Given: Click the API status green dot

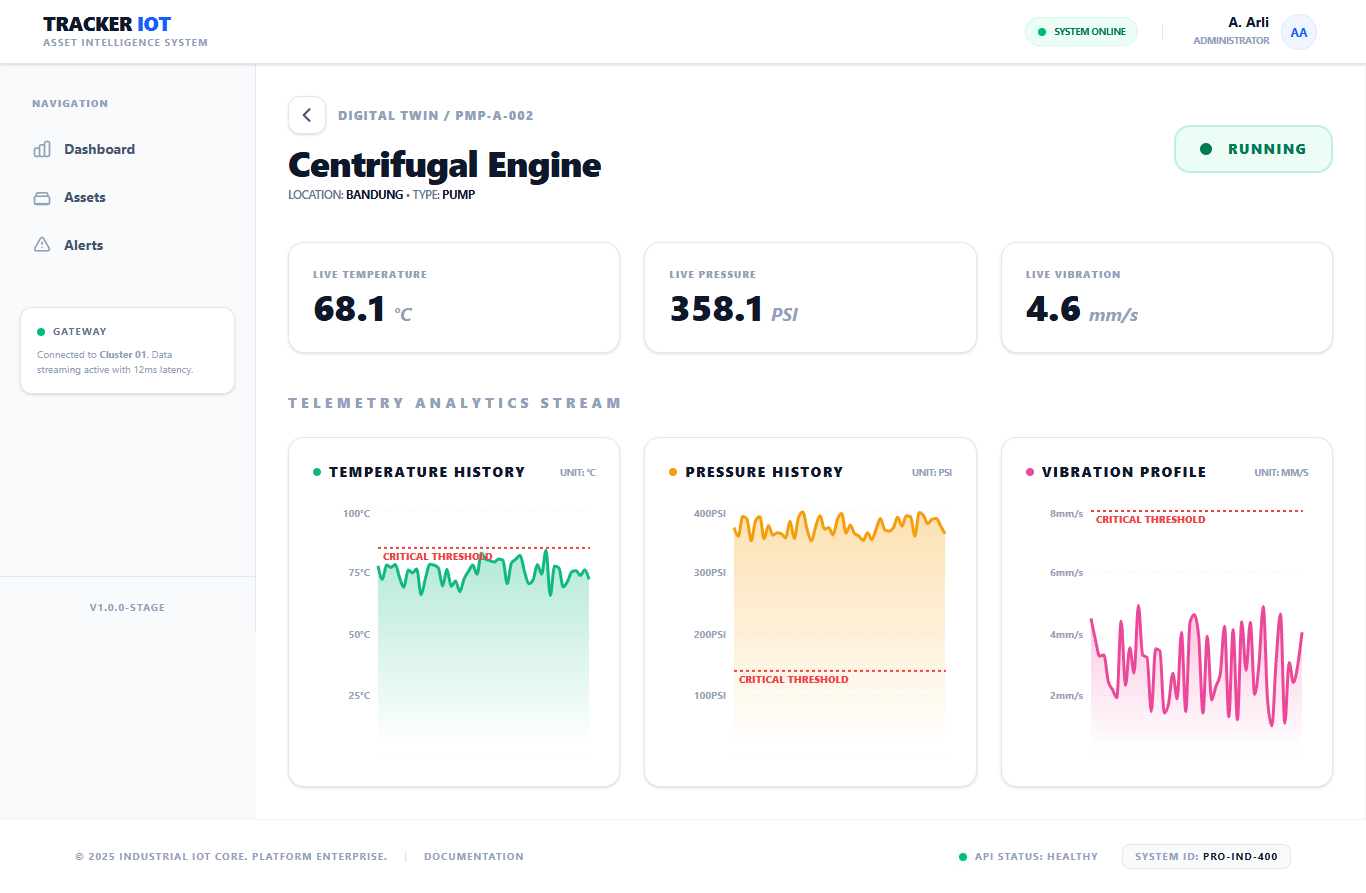Looking at the screenshot, I should tap(963, 857).
